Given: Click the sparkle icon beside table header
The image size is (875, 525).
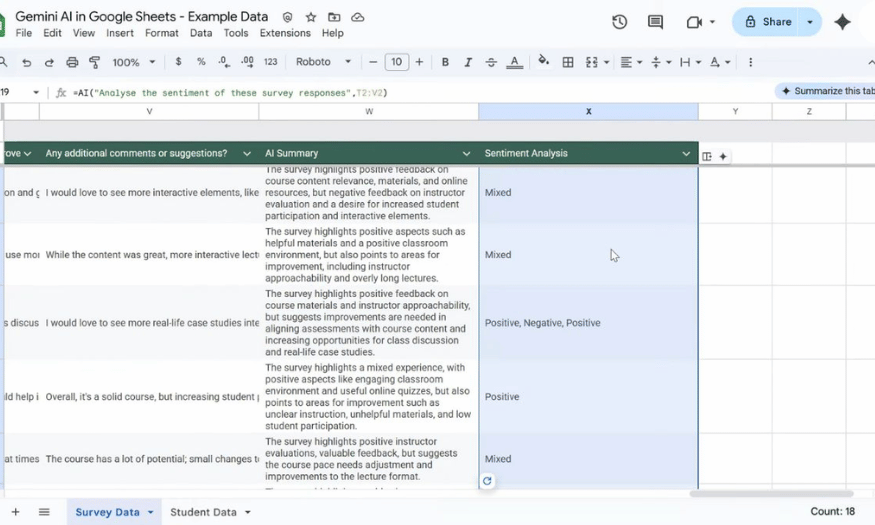Looking at the screenshot, I should pos(723,157).
